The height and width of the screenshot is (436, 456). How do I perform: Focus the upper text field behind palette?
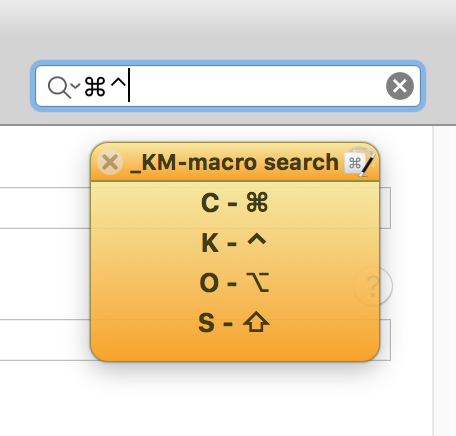[x=195, y=208]
